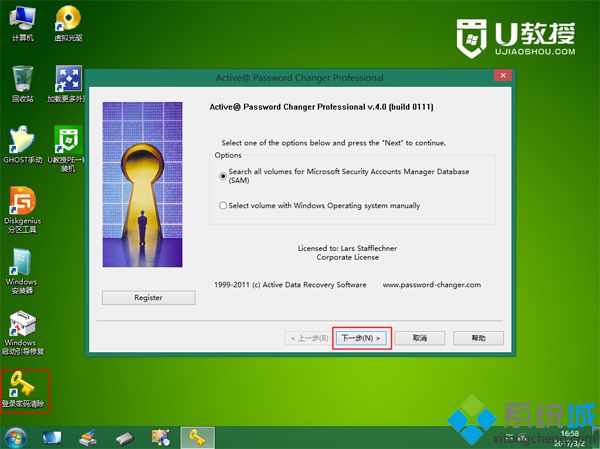This screenshot has height=449, width=600.
Task: Click 'Licensed to: Lars Stafflechner' text
Action: pos(347,248)
